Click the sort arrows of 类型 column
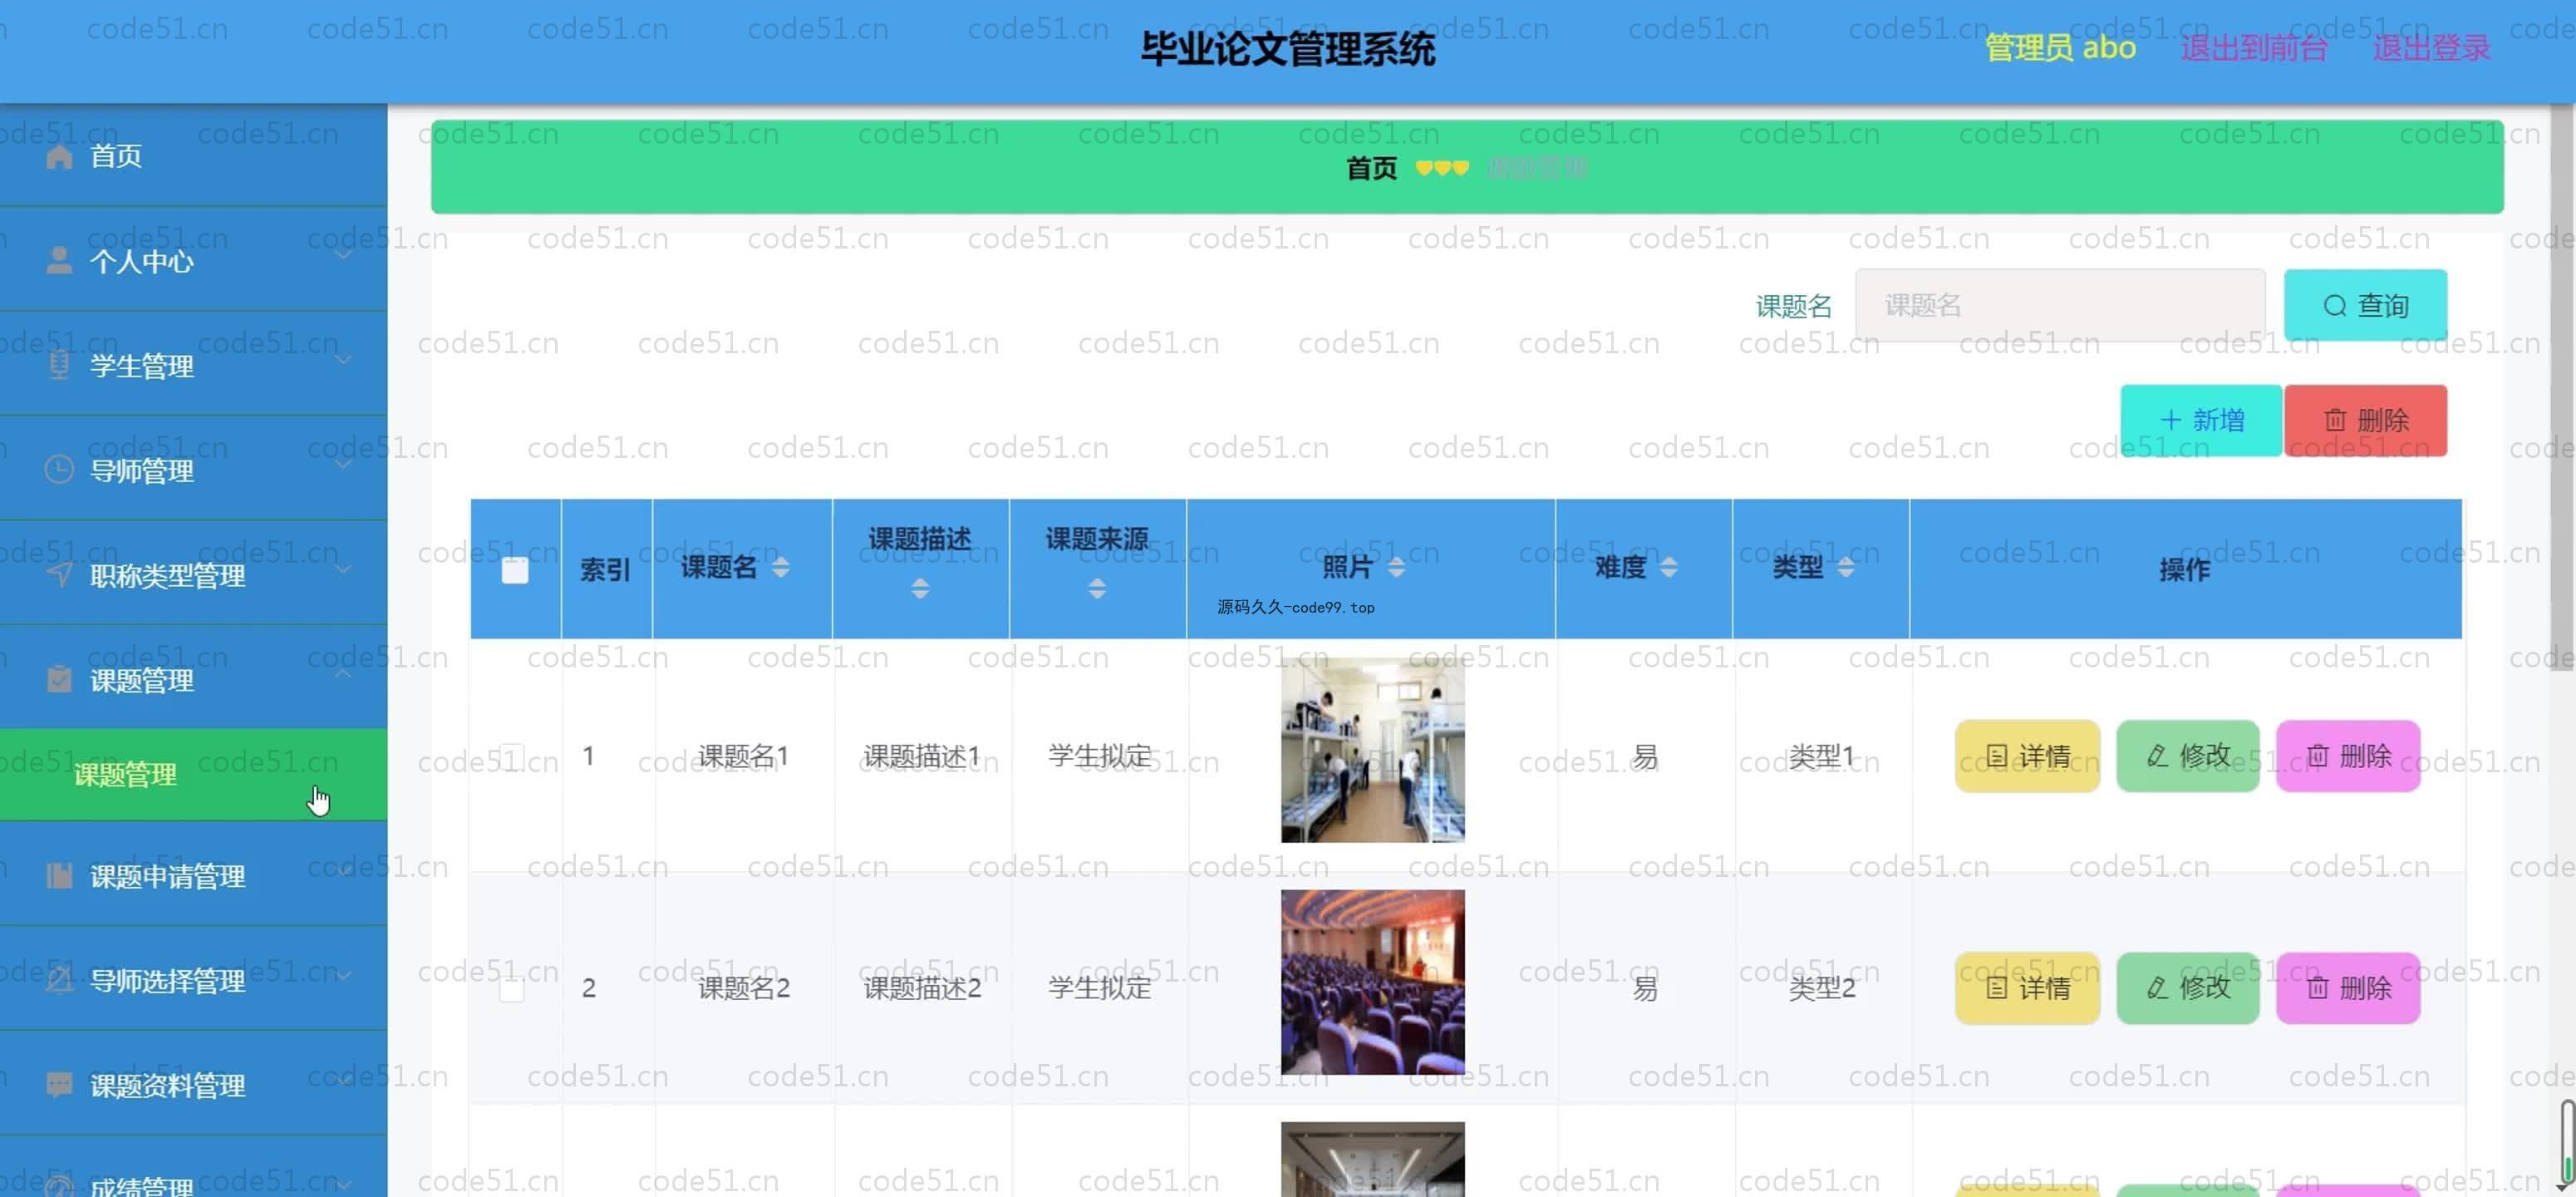This screenshot has height=1197, width=2576. pyautogui.click(x=1846, y=567)
